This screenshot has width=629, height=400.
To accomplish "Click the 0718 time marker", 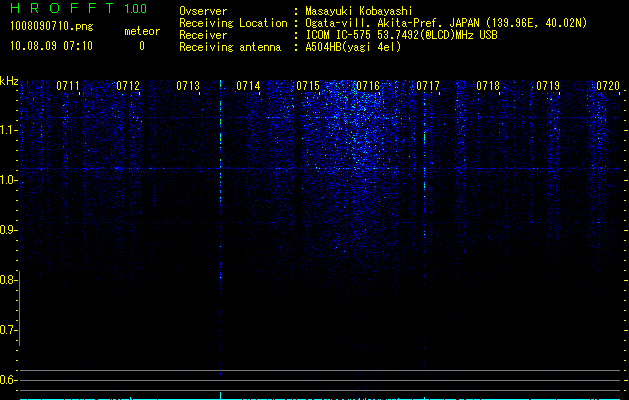I will point(488,86).
